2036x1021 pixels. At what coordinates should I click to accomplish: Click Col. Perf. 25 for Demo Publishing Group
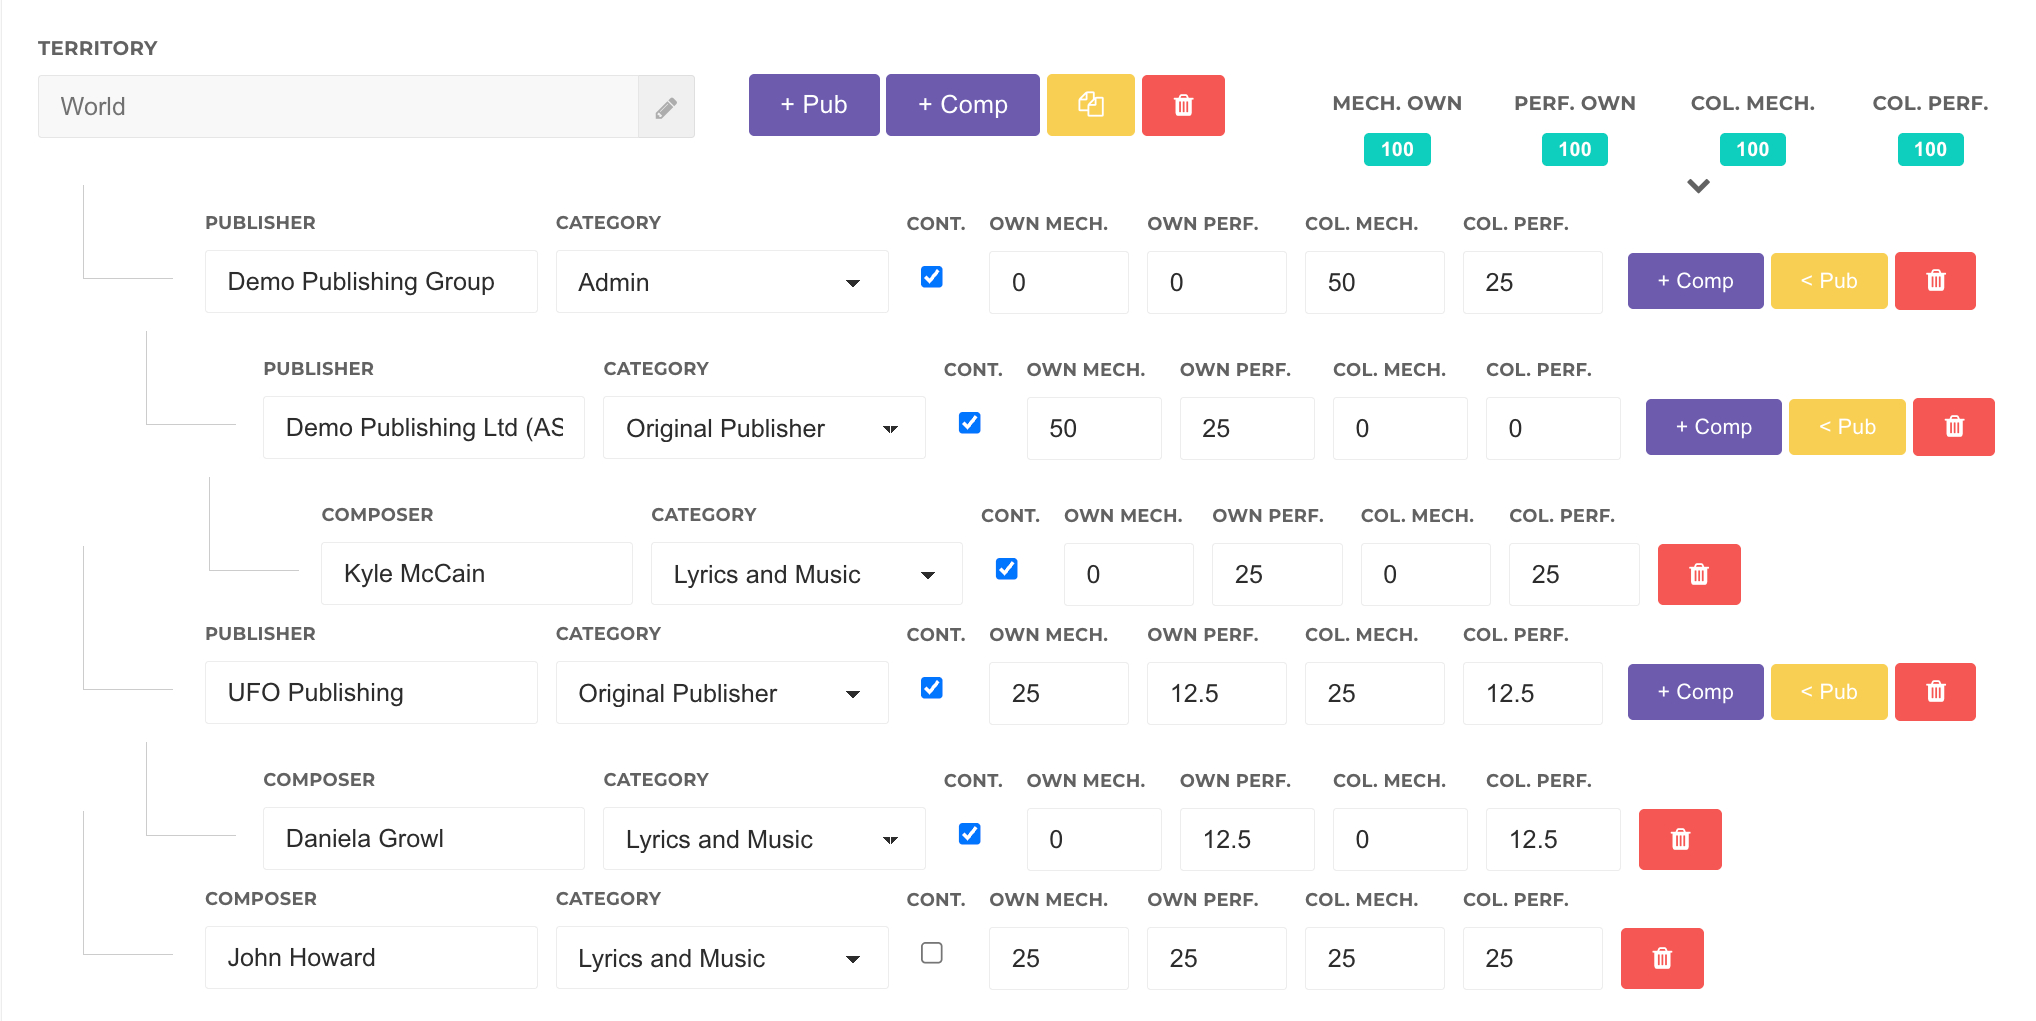(1532, 282)
